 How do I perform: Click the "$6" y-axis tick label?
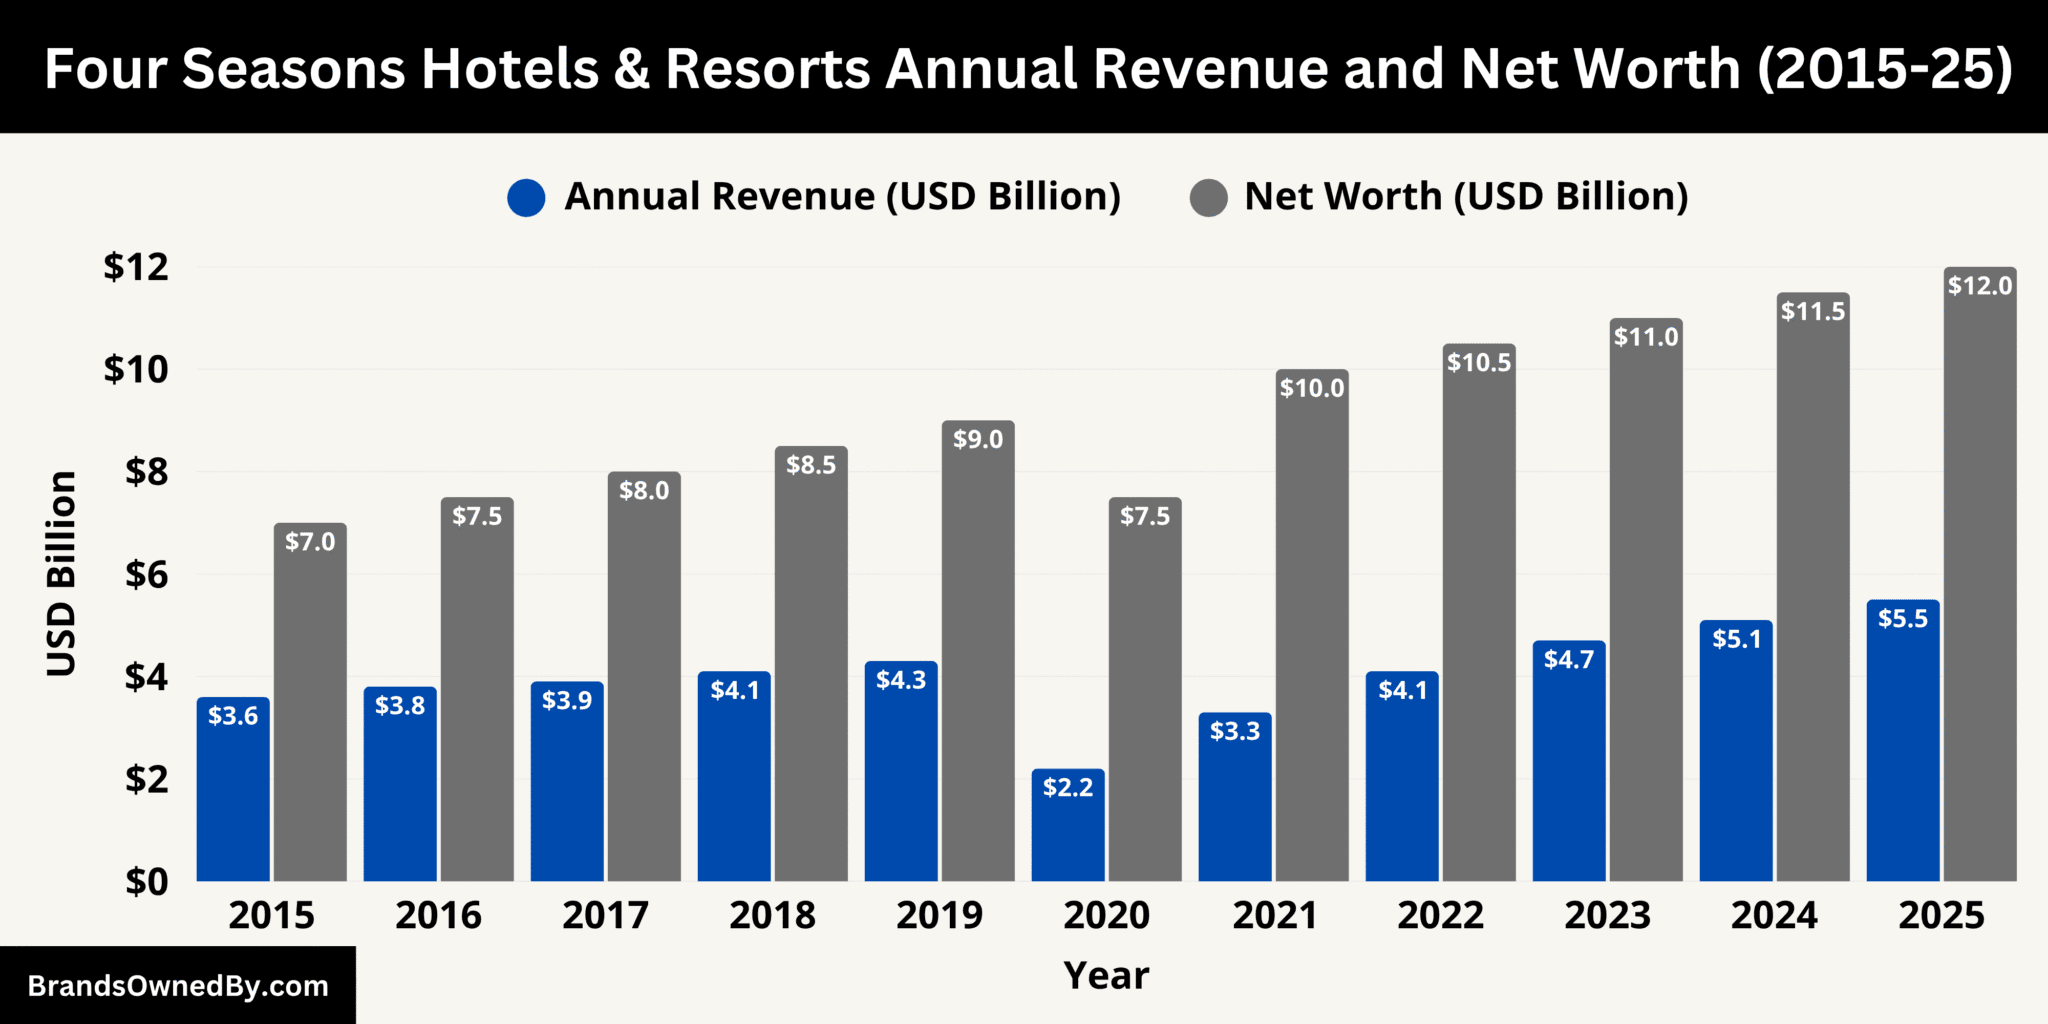(147, 575)
